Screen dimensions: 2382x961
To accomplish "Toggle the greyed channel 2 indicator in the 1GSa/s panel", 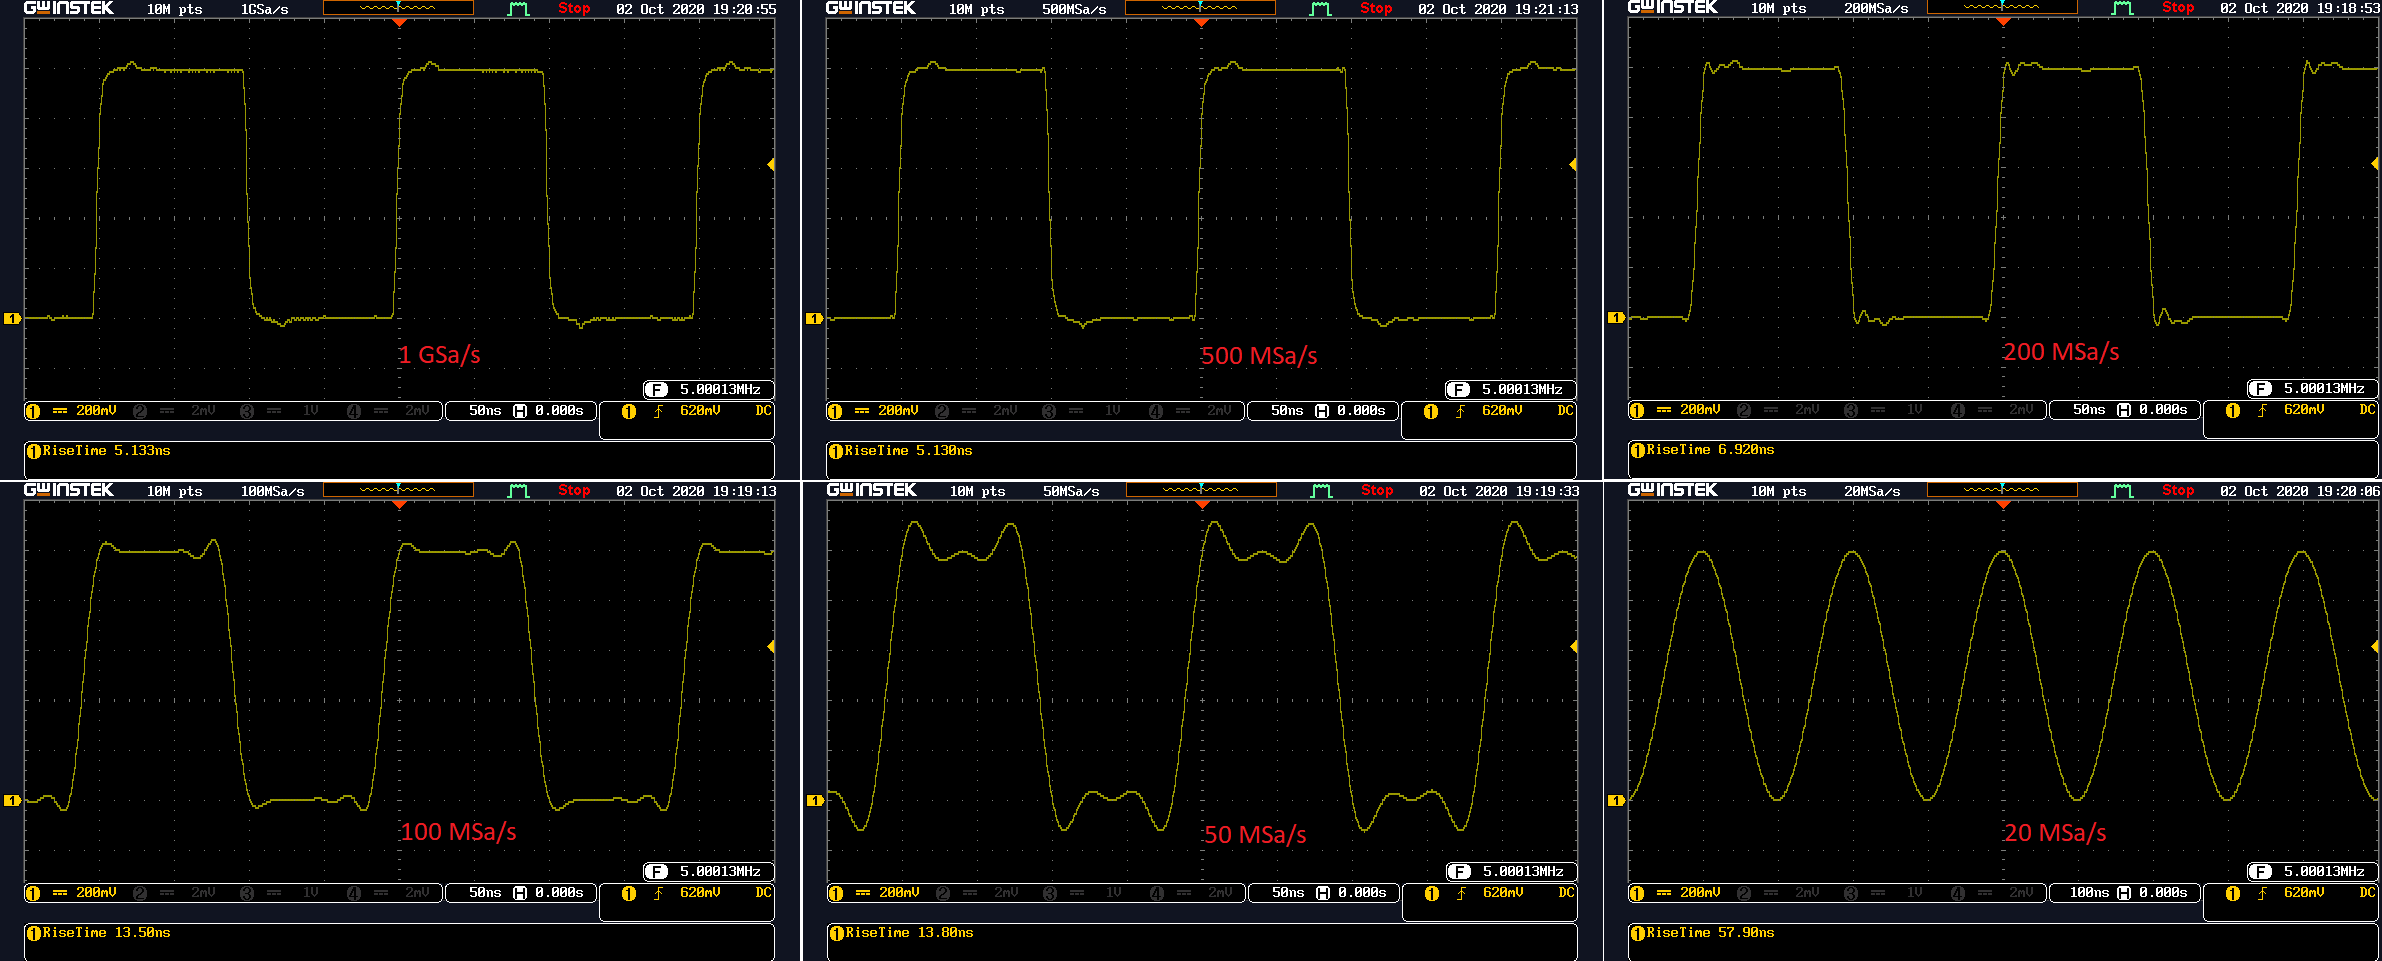I will click(x=174, y=411).
